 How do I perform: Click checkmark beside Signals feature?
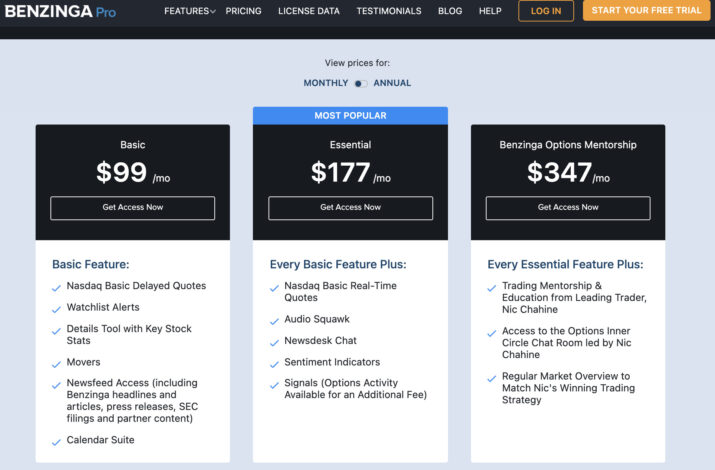pos(274,385)
